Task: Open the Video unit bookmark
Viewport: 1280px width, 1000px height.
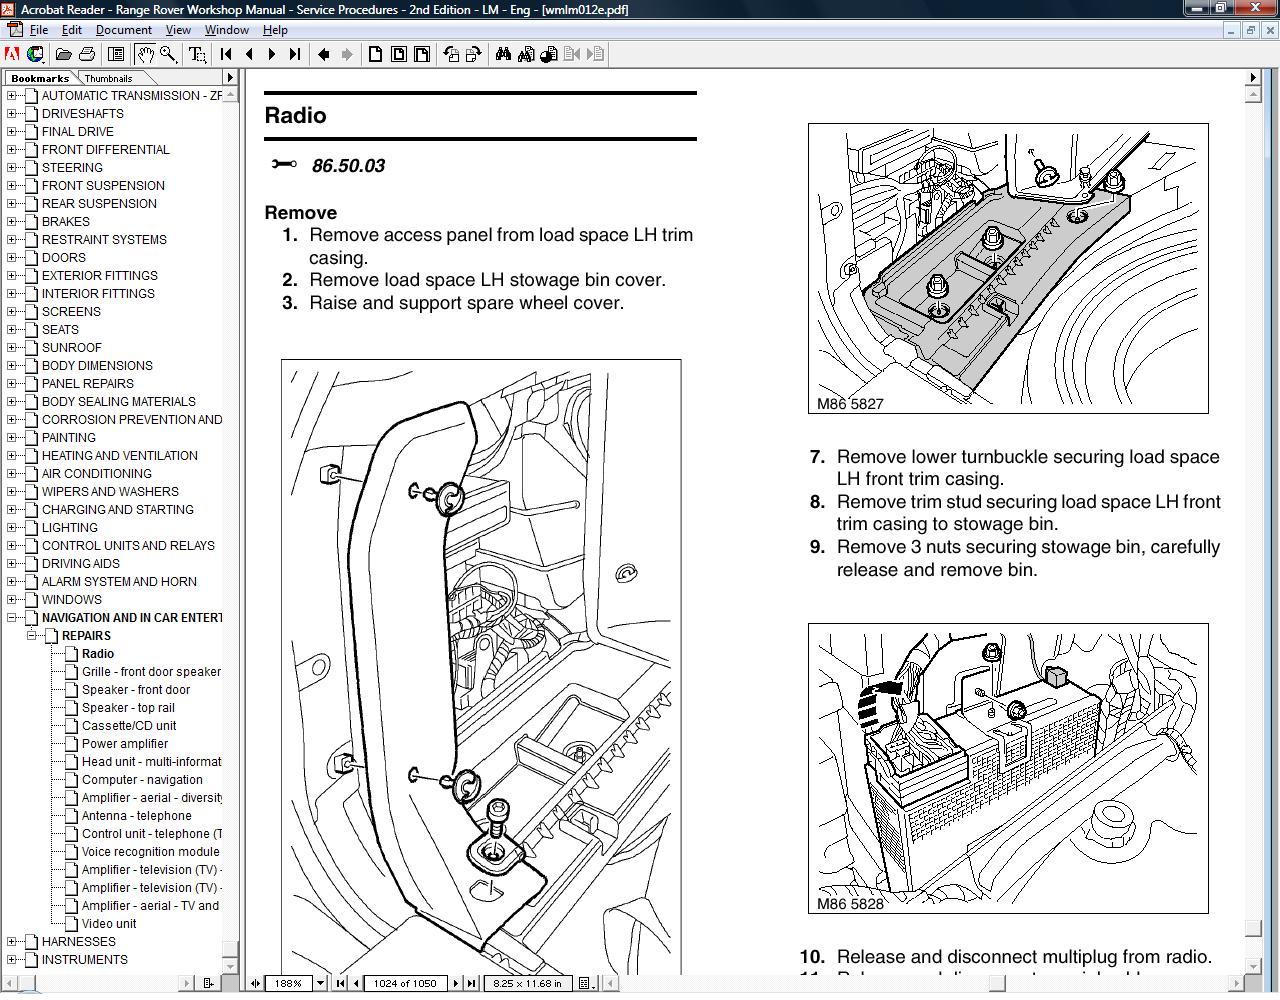Action: [109, 924]
